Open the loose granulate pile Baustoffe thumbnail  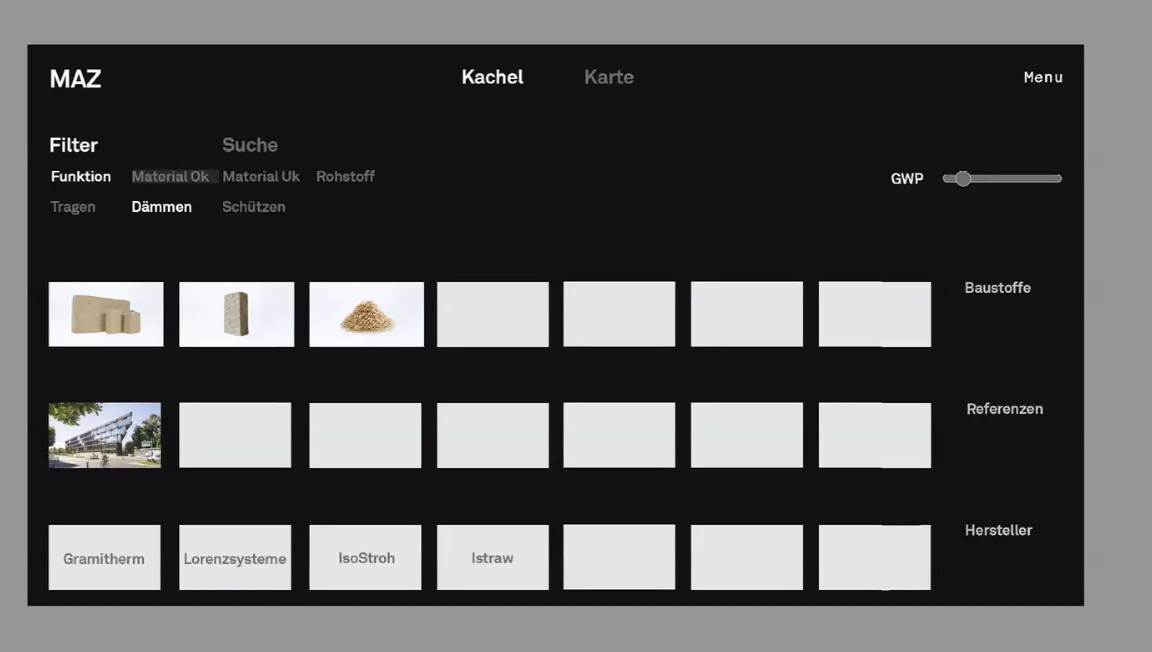click(367, 314)
